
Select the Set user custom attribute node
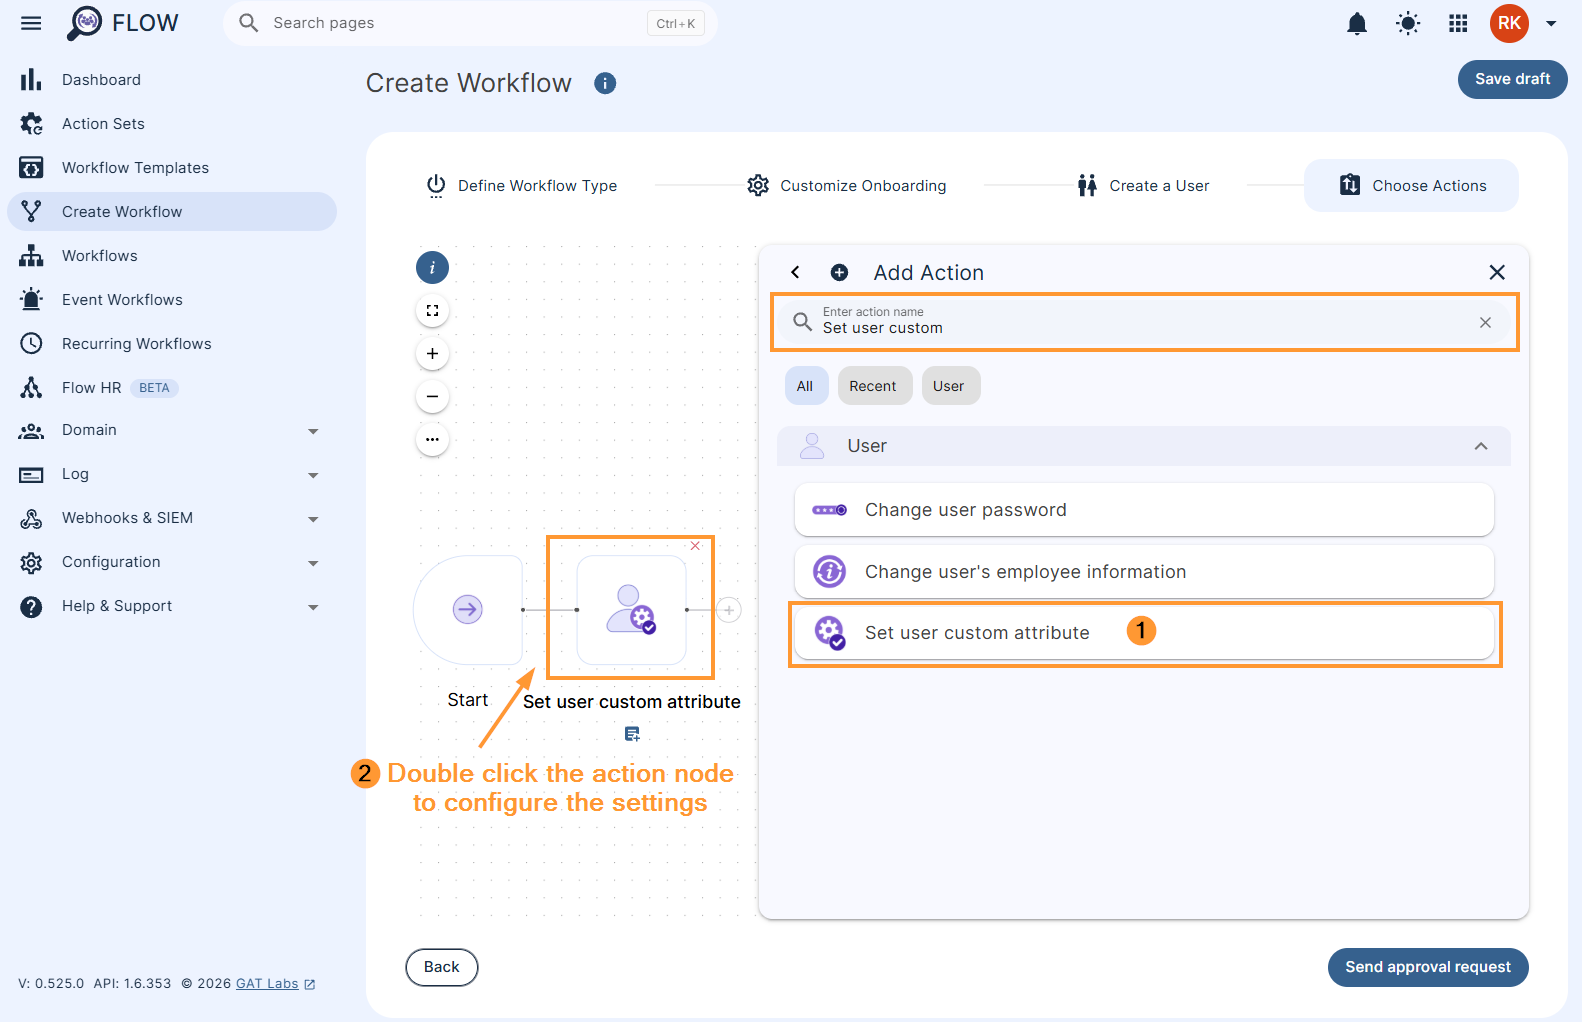pos(631,609)
